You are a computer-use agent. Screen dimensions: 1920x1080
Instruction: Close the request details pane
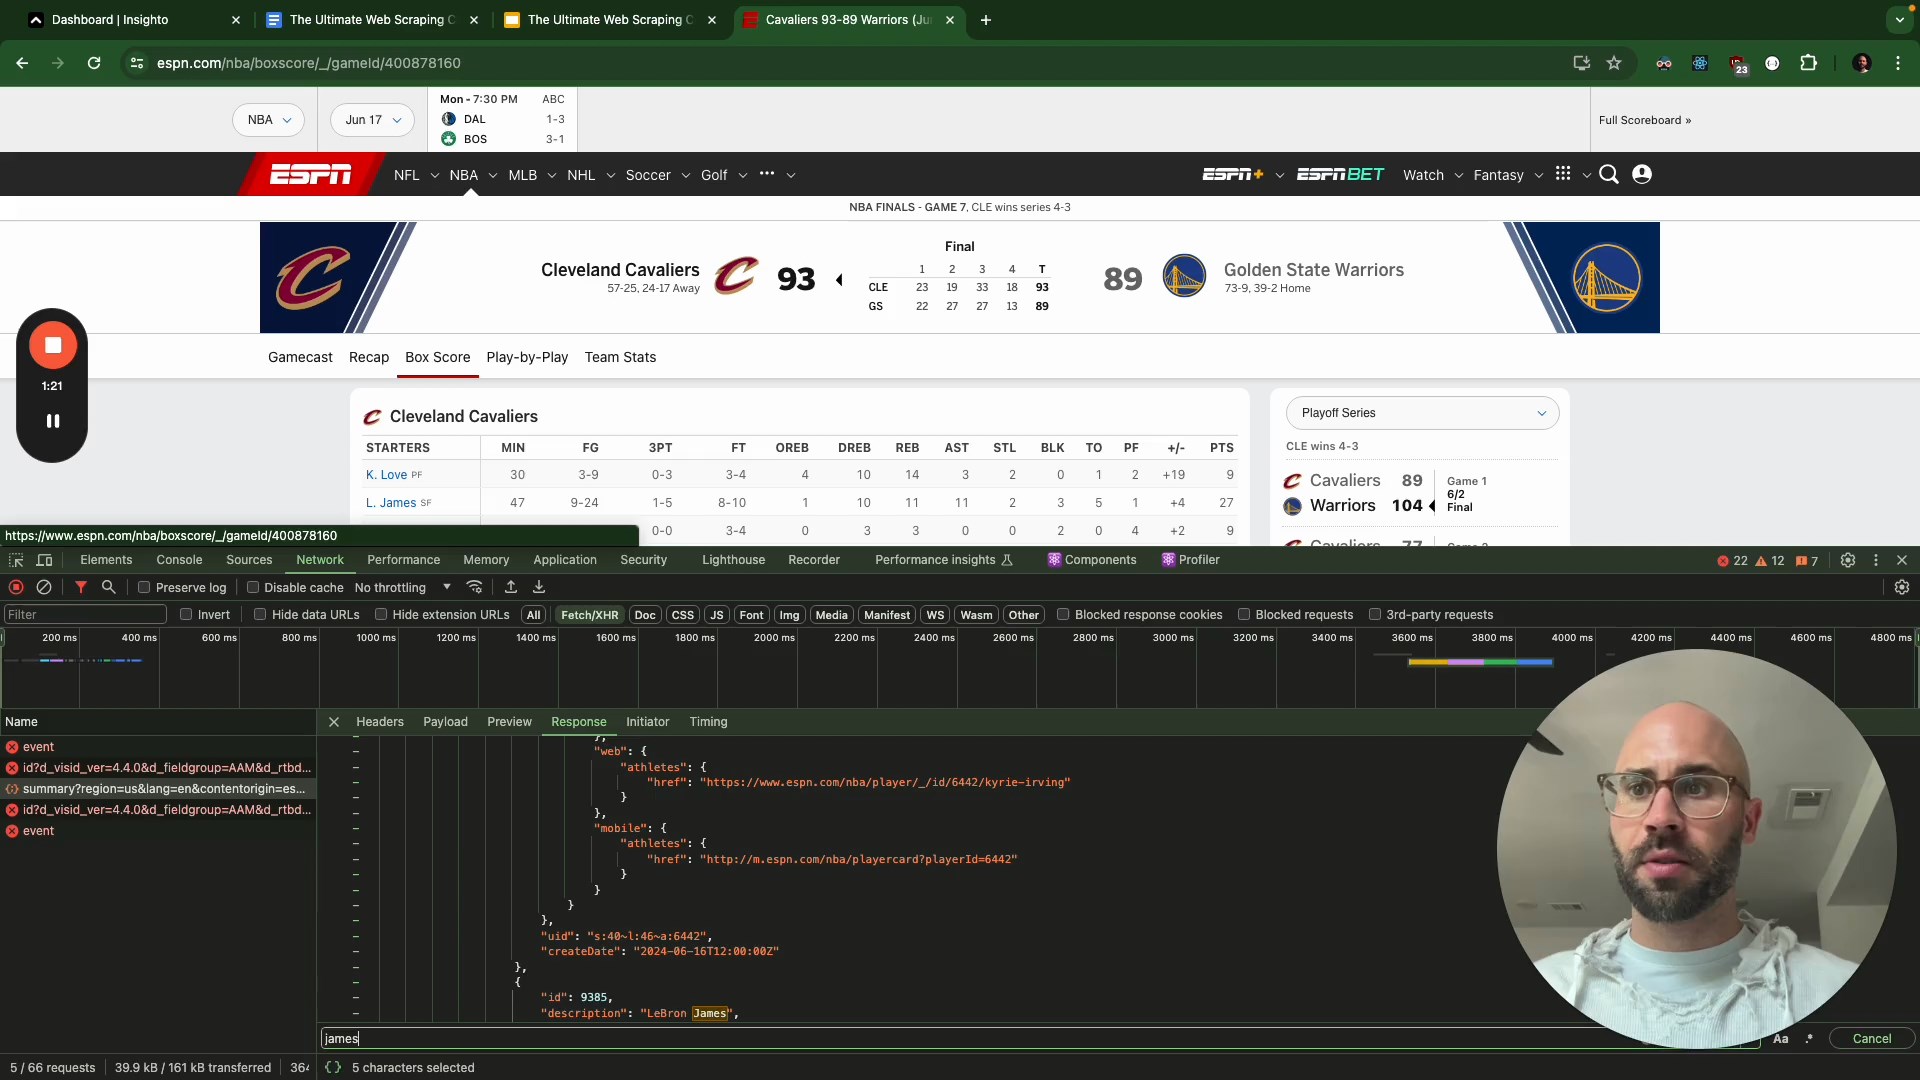click(x=334, y=722)
